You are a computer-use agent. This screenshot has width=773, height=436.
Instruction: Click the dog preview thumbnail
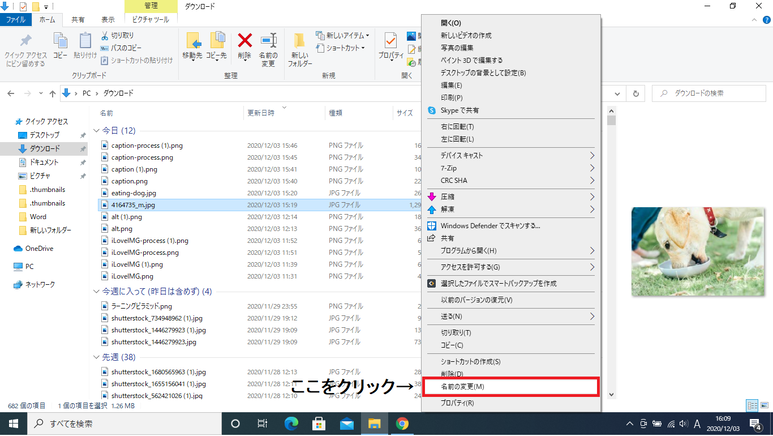coord(698,252)
